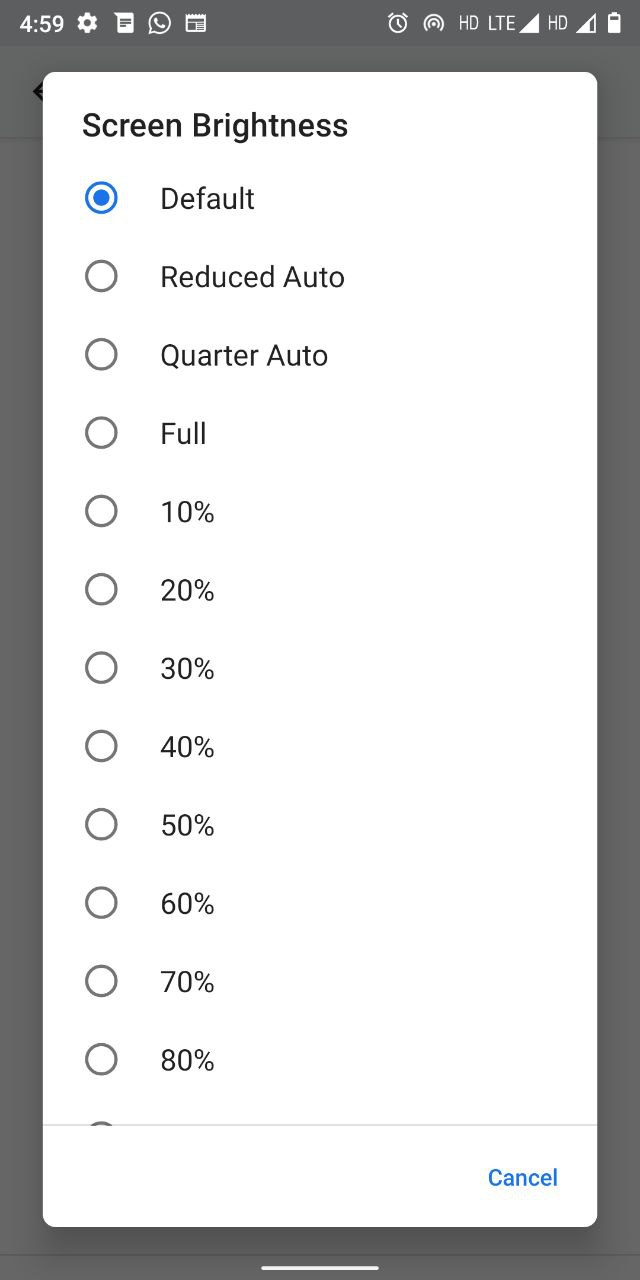
Task: Select the 50% brightness option
Action: [x=101, y=824]
